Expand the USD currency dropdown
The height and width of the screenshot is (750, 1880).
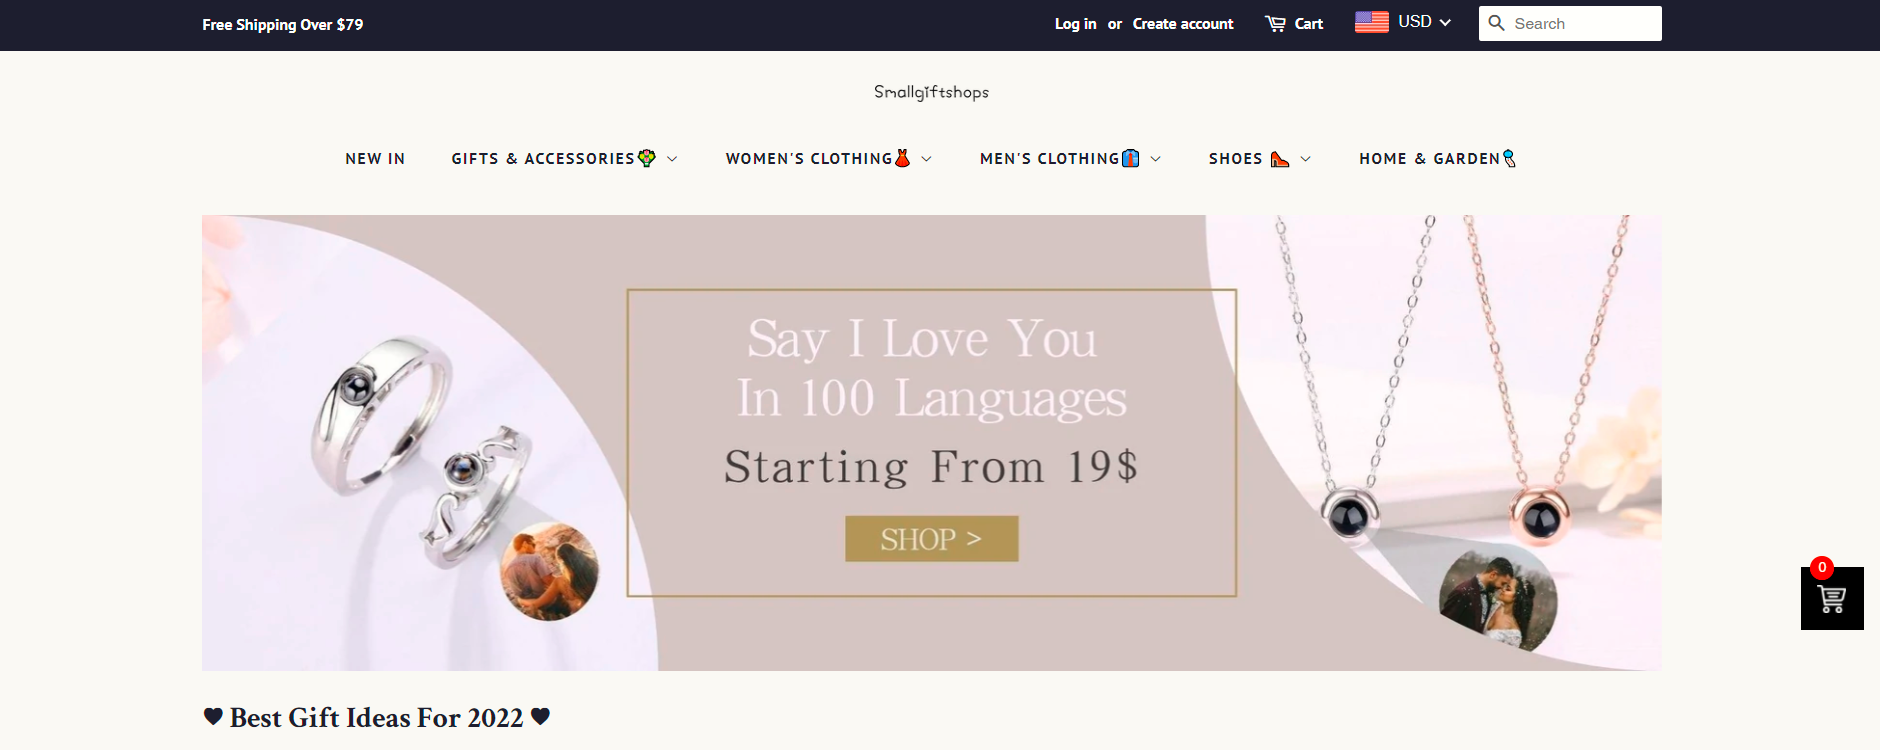1424,22
